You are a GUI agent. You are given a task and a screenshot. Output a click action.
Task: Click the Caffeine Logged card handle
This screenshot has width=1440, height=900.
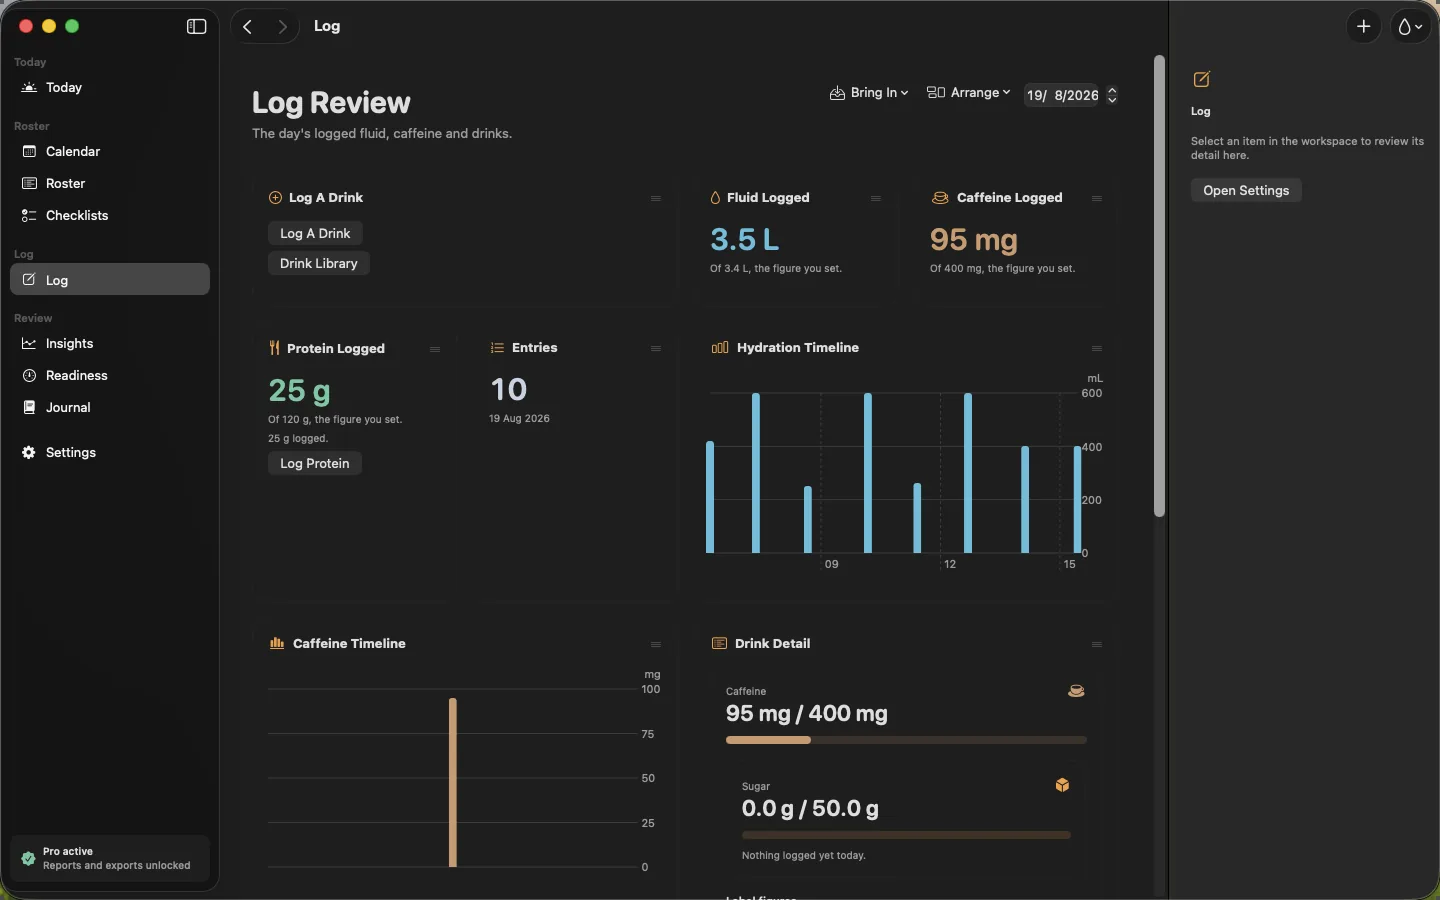point(1097,199)
